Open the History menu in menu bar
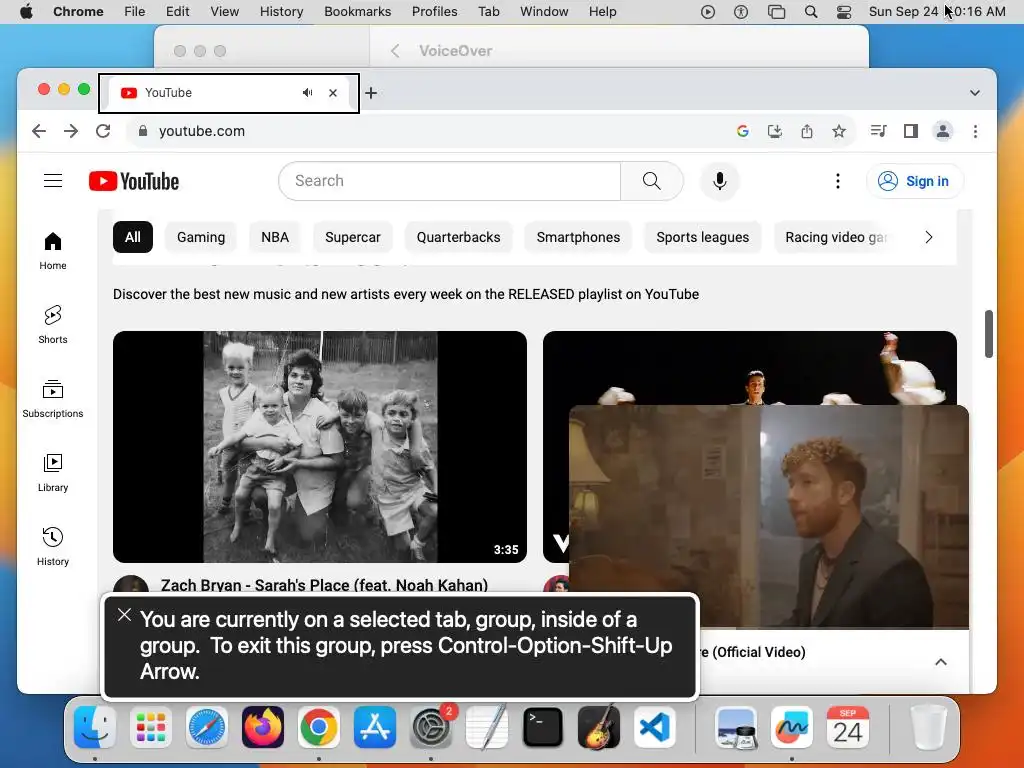Screen dimensions: 1024x768 [281, 12]
